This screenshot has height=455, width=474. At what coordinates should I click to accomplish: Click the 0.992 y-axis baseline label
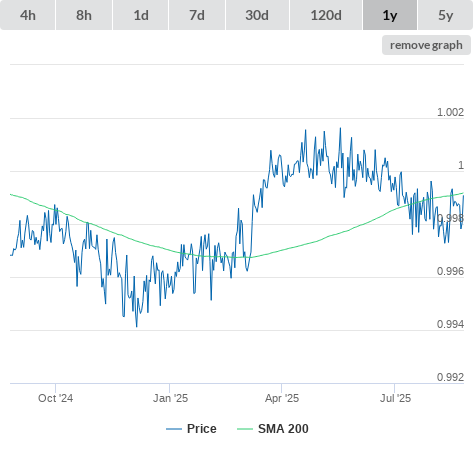(x=450, y=377)
